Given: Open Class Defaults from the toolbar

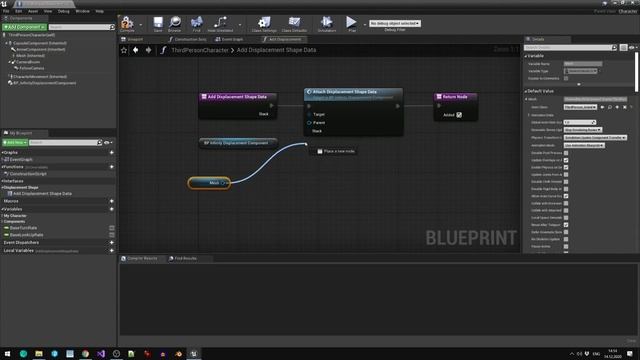Looking at the screenshot, I should (294, 24).
